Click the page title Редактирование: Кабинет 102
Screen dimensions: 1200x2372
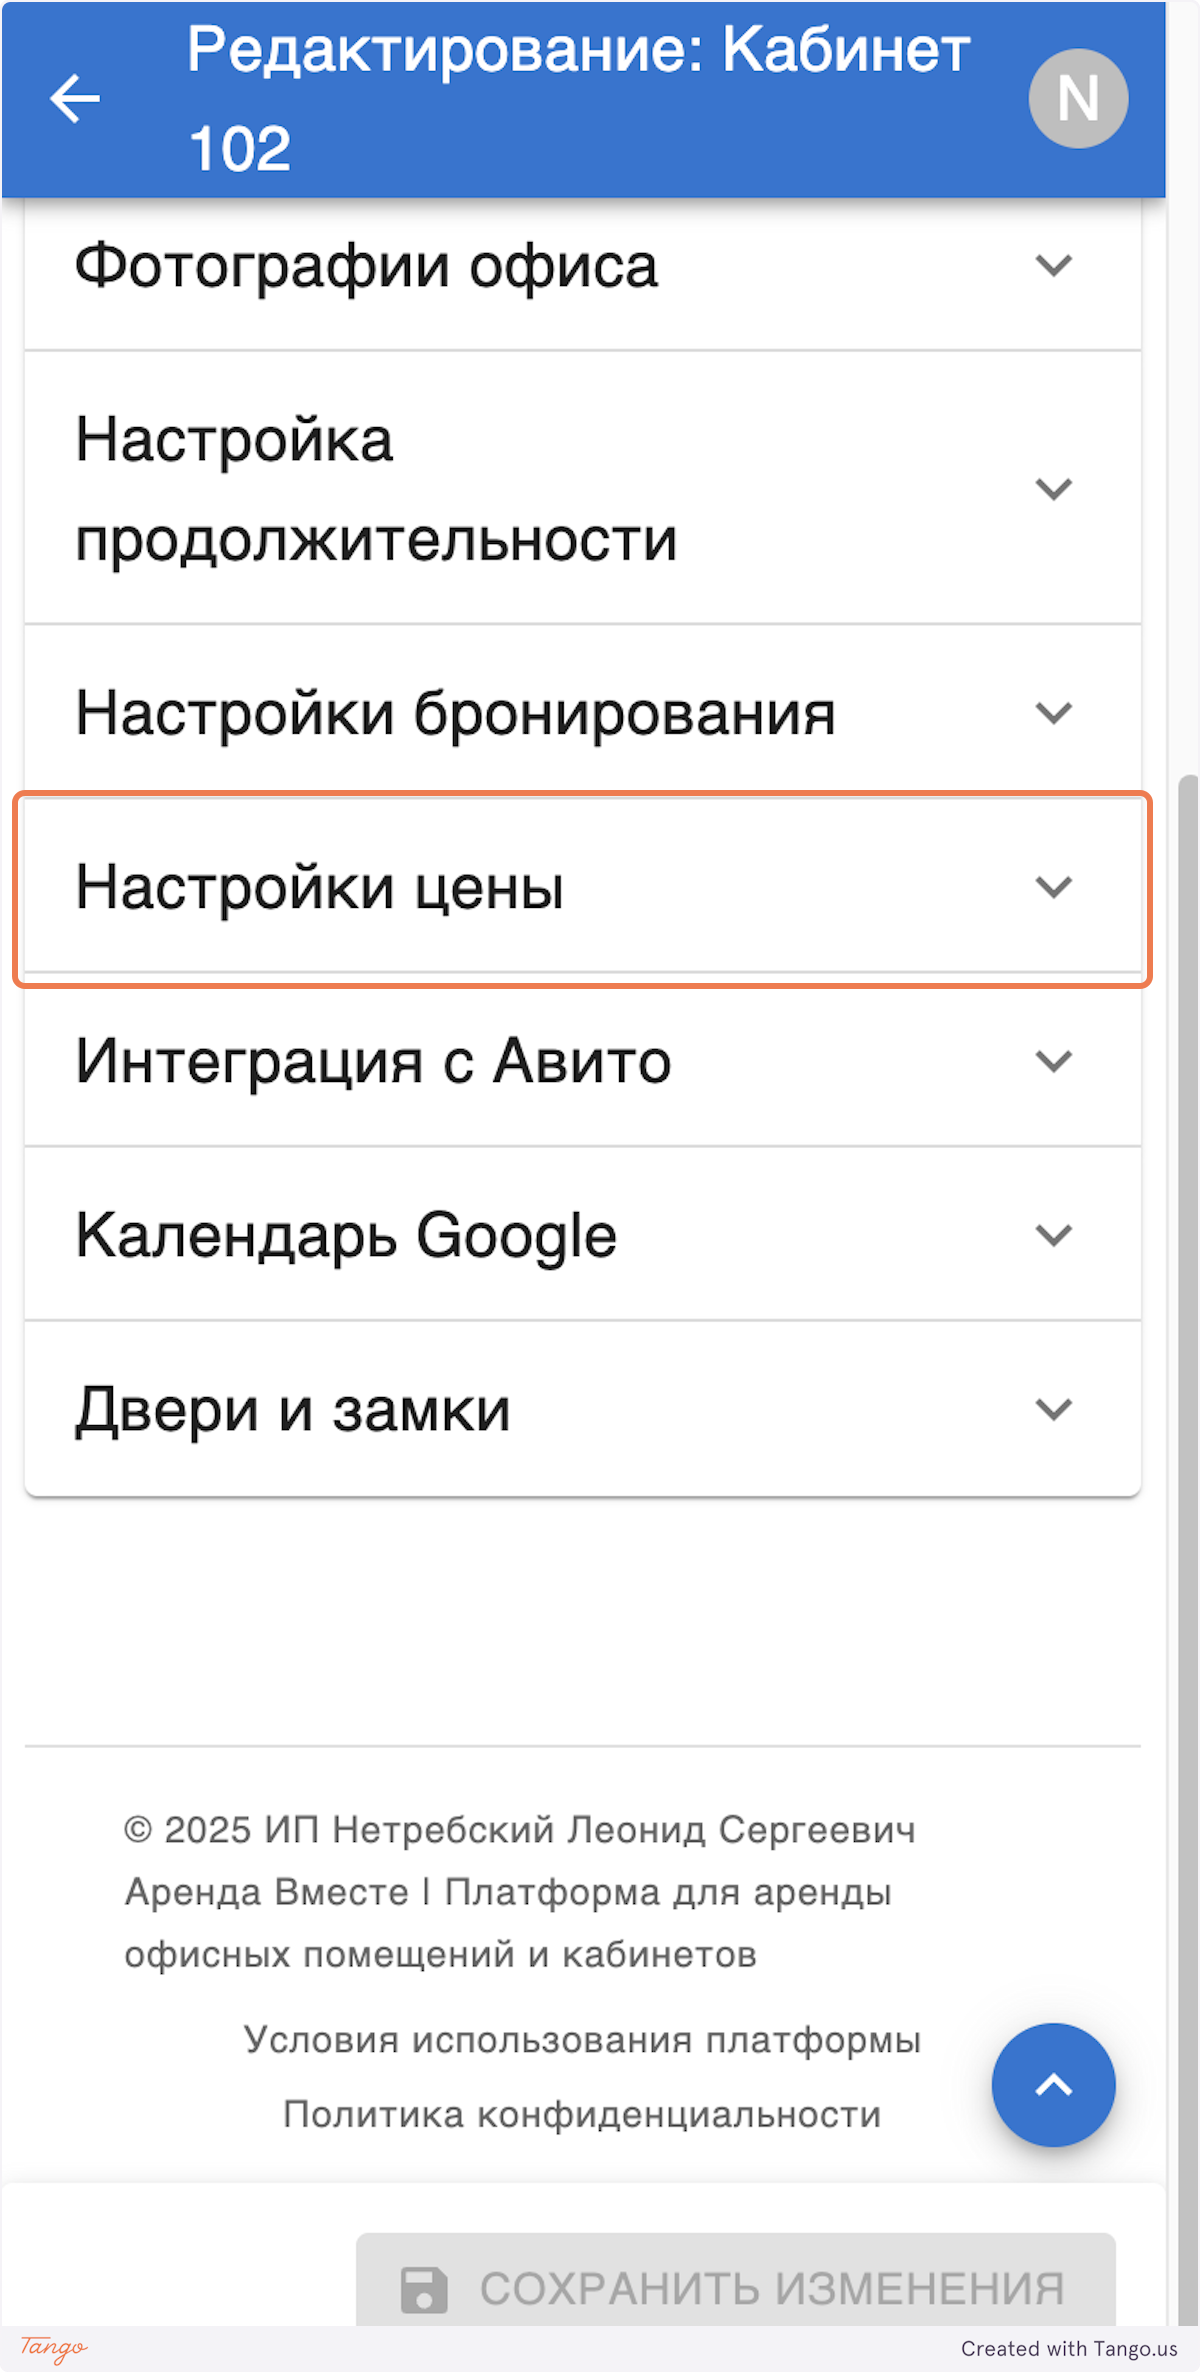(x=580, y=97)
